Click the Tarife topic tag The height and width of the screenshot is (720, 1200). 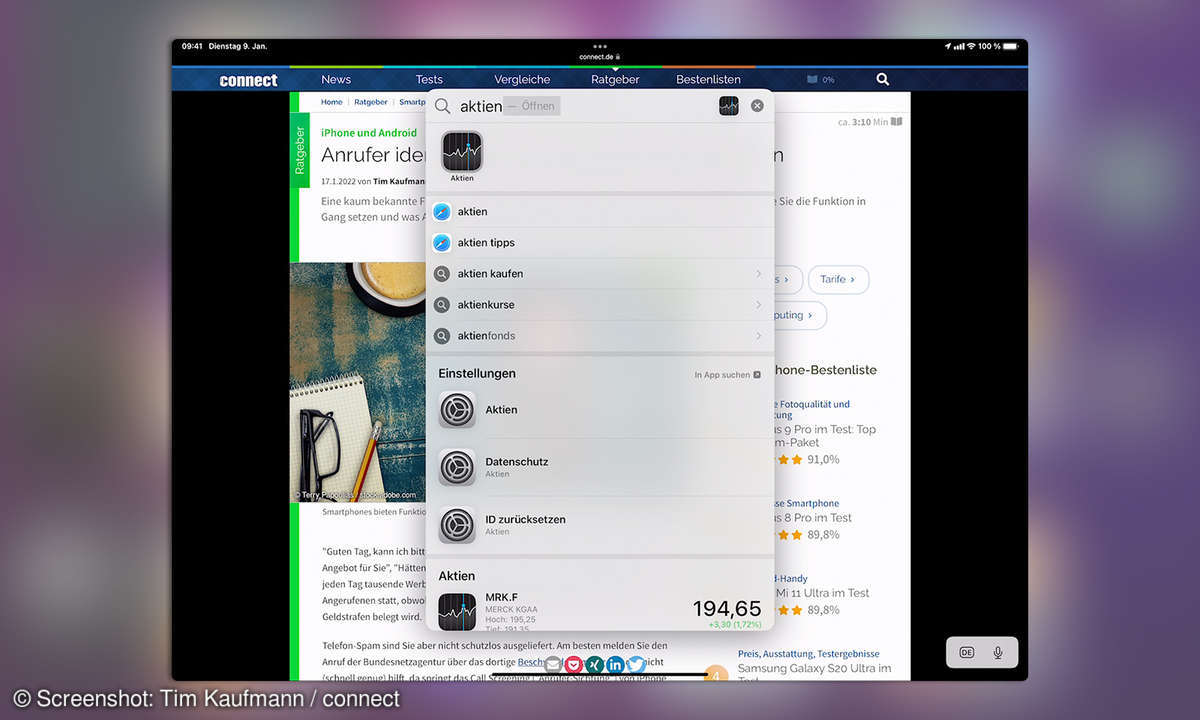click(x=838, y=280)
